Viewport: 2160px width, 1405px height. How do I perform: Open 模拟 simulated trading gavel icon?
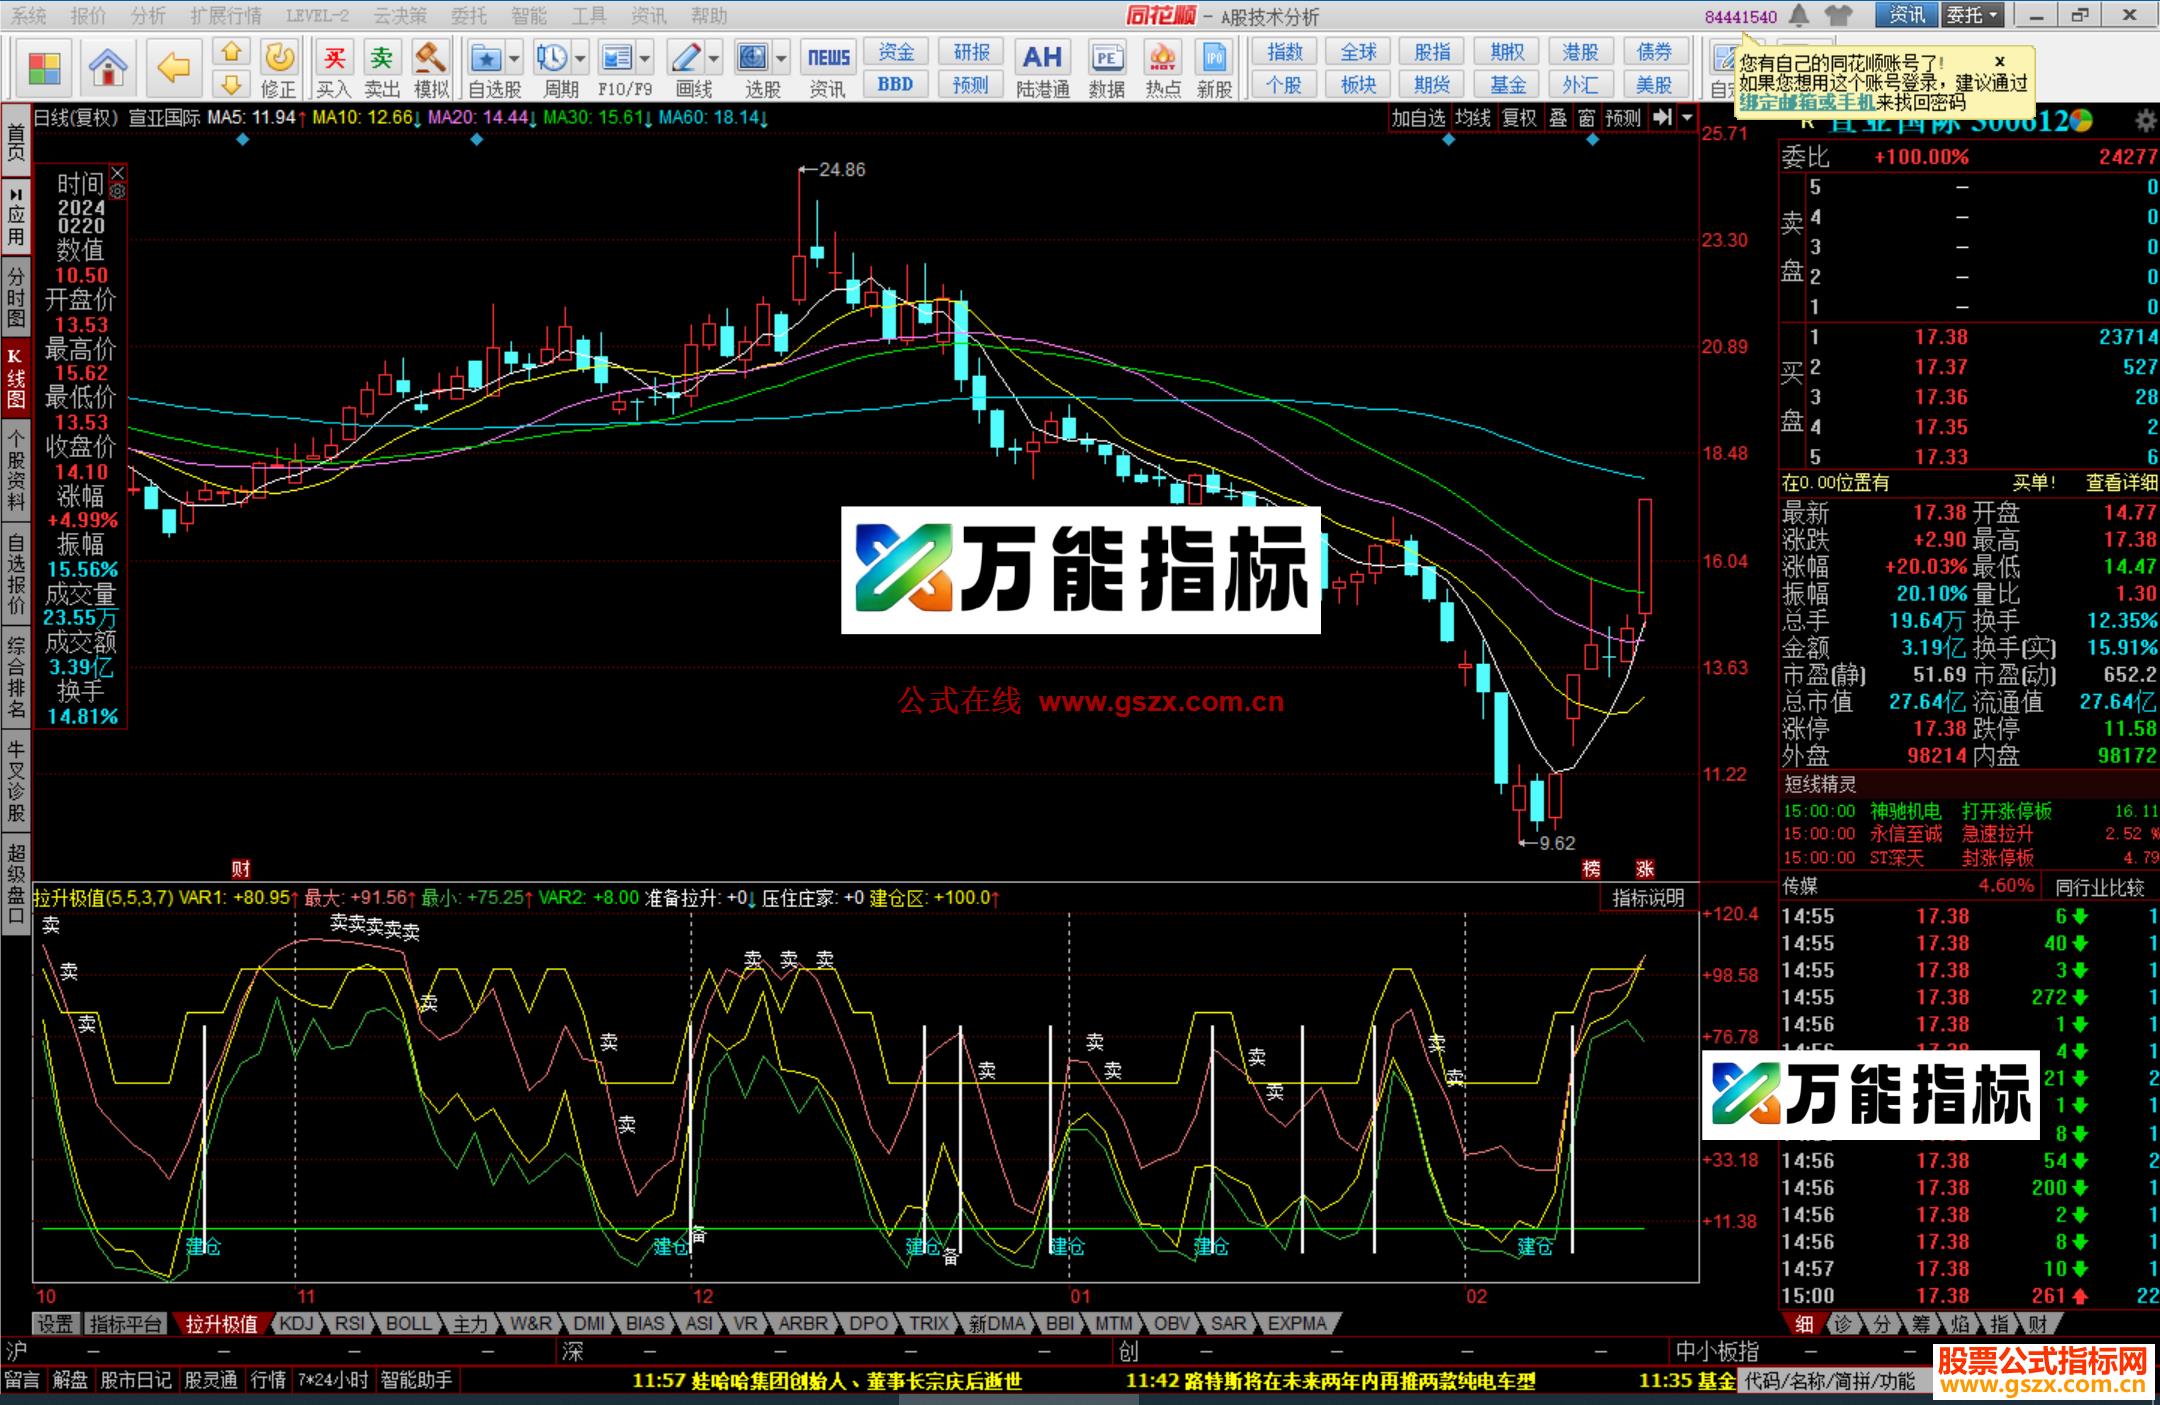pyautogui.click(x=431, y=59)
